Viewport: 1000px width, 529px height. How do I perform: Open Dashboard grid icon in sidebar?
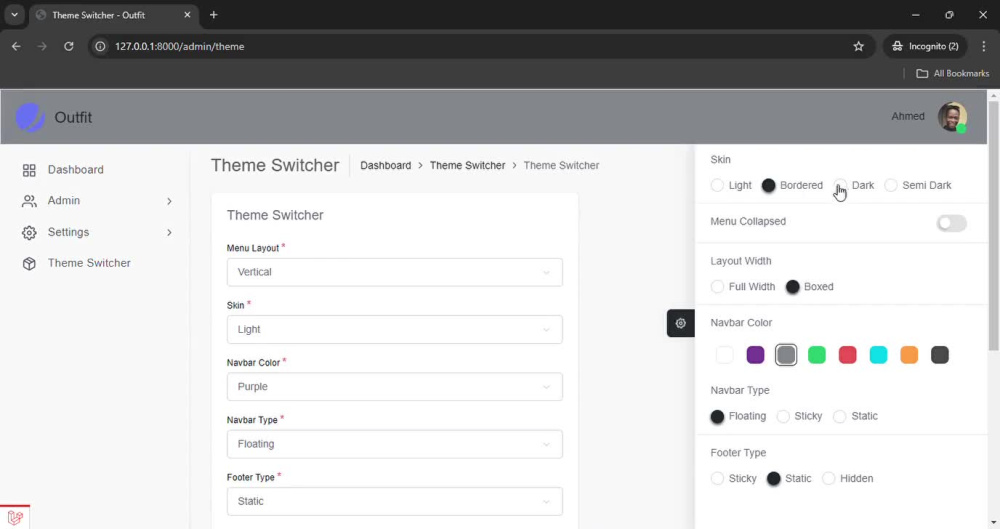tap(29, 170)
